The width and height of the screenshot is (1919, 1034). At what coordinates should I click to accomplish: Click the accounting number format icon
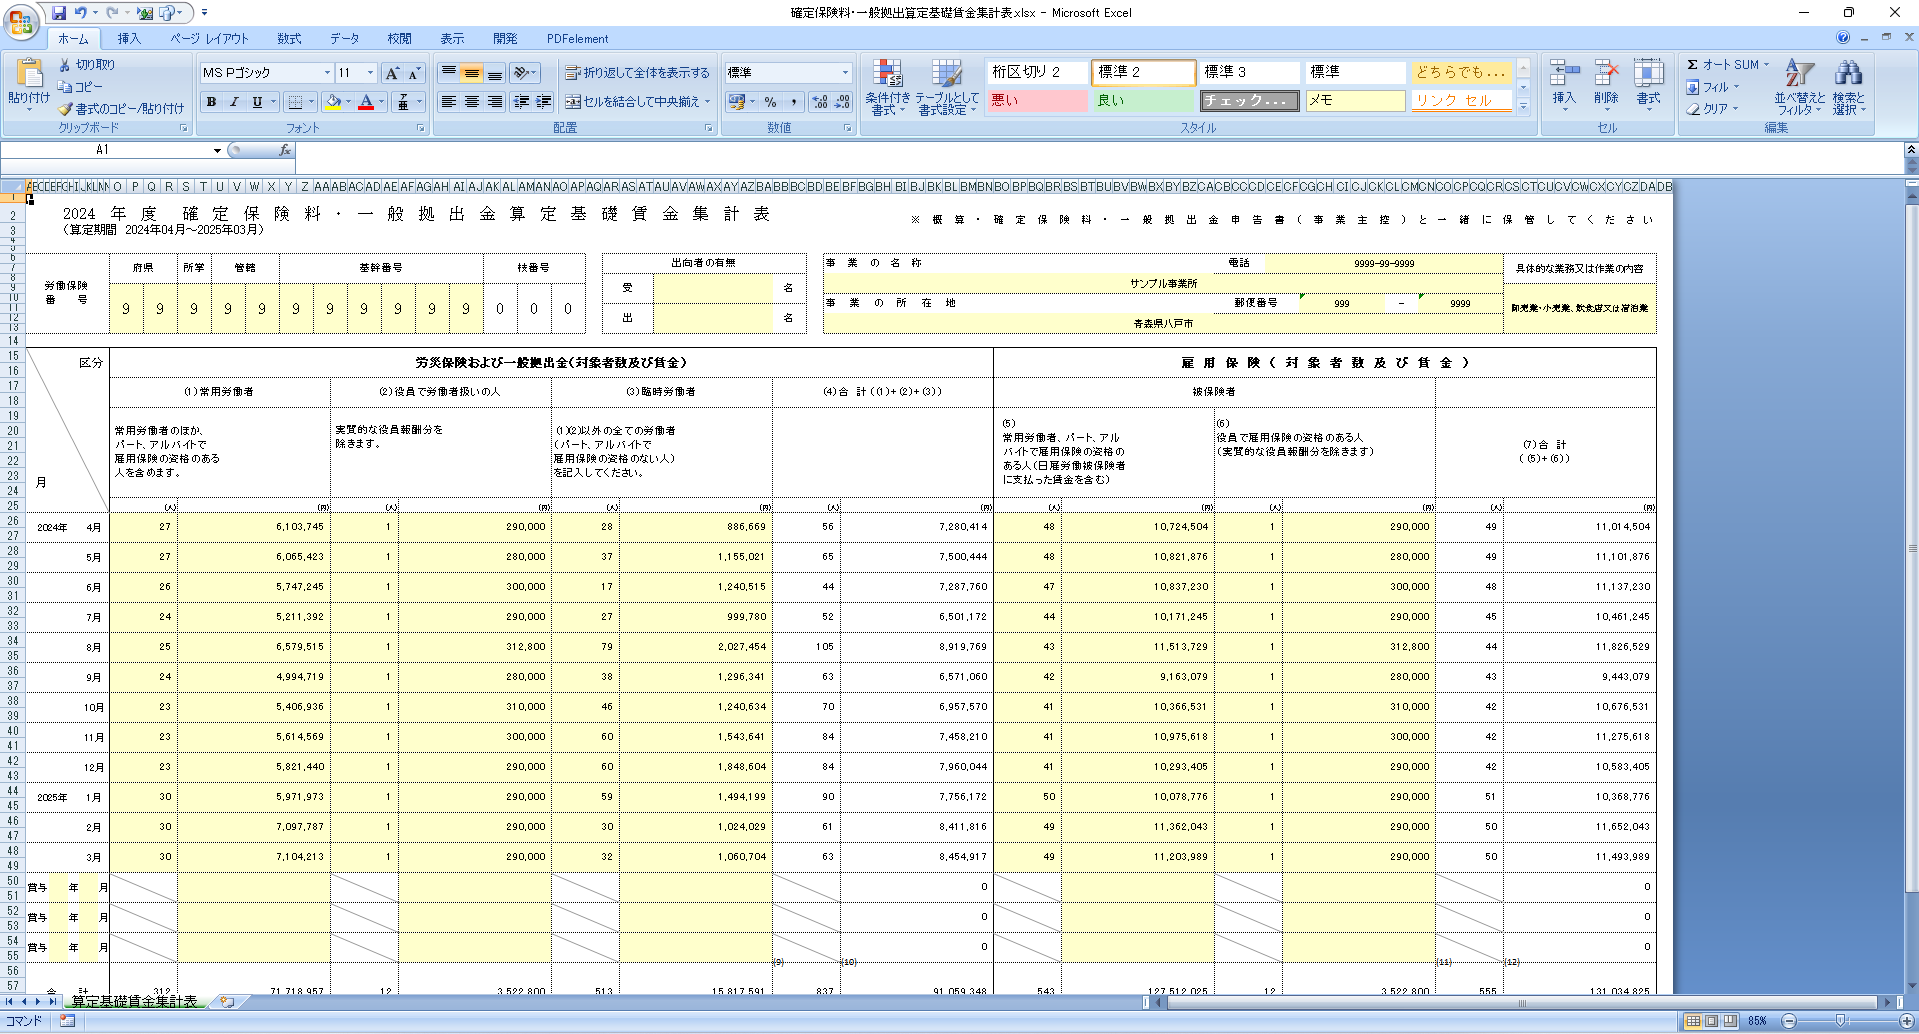(737, 102)
